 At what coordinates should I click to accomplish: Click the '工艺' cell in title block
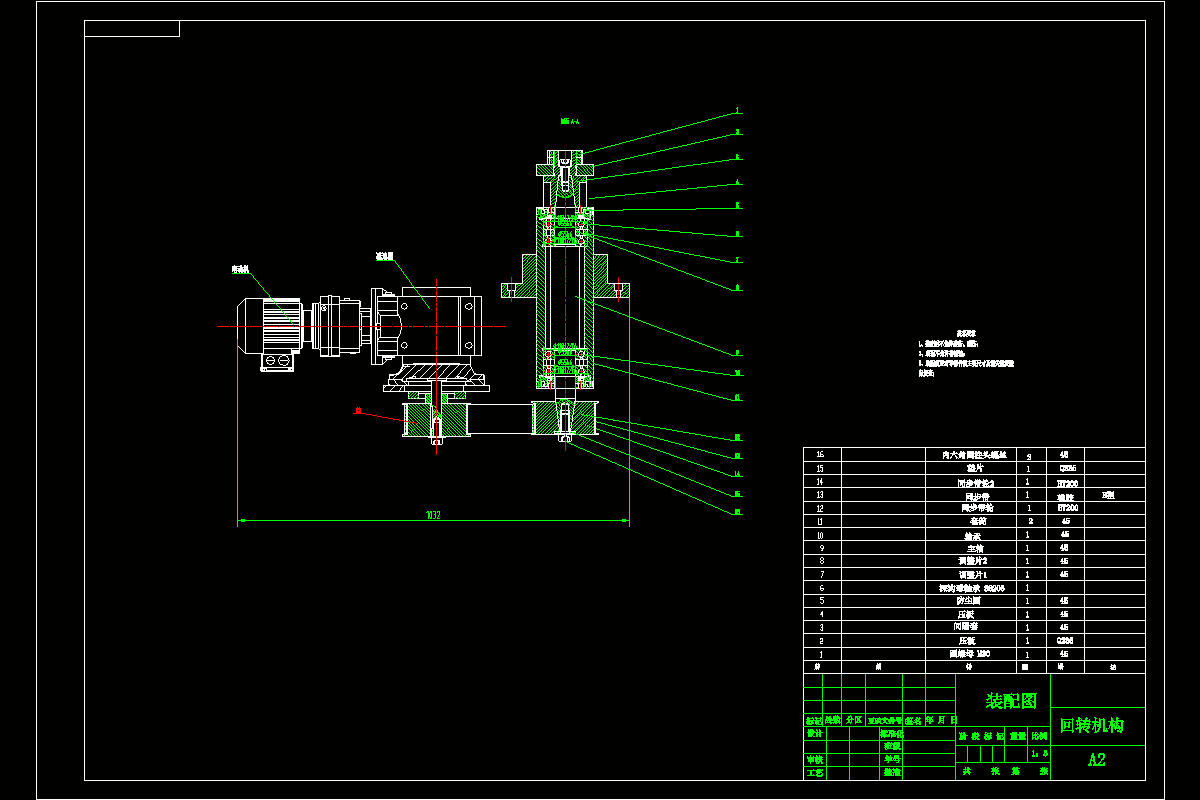815,772
